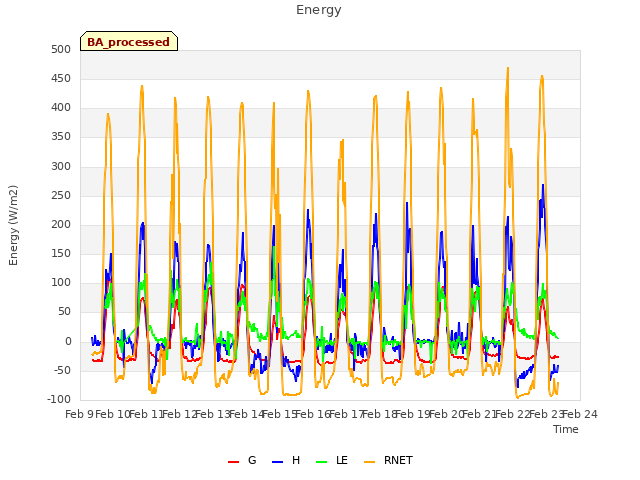Click the H legend label
Screen dimensions: 640x480
point(296,460)
